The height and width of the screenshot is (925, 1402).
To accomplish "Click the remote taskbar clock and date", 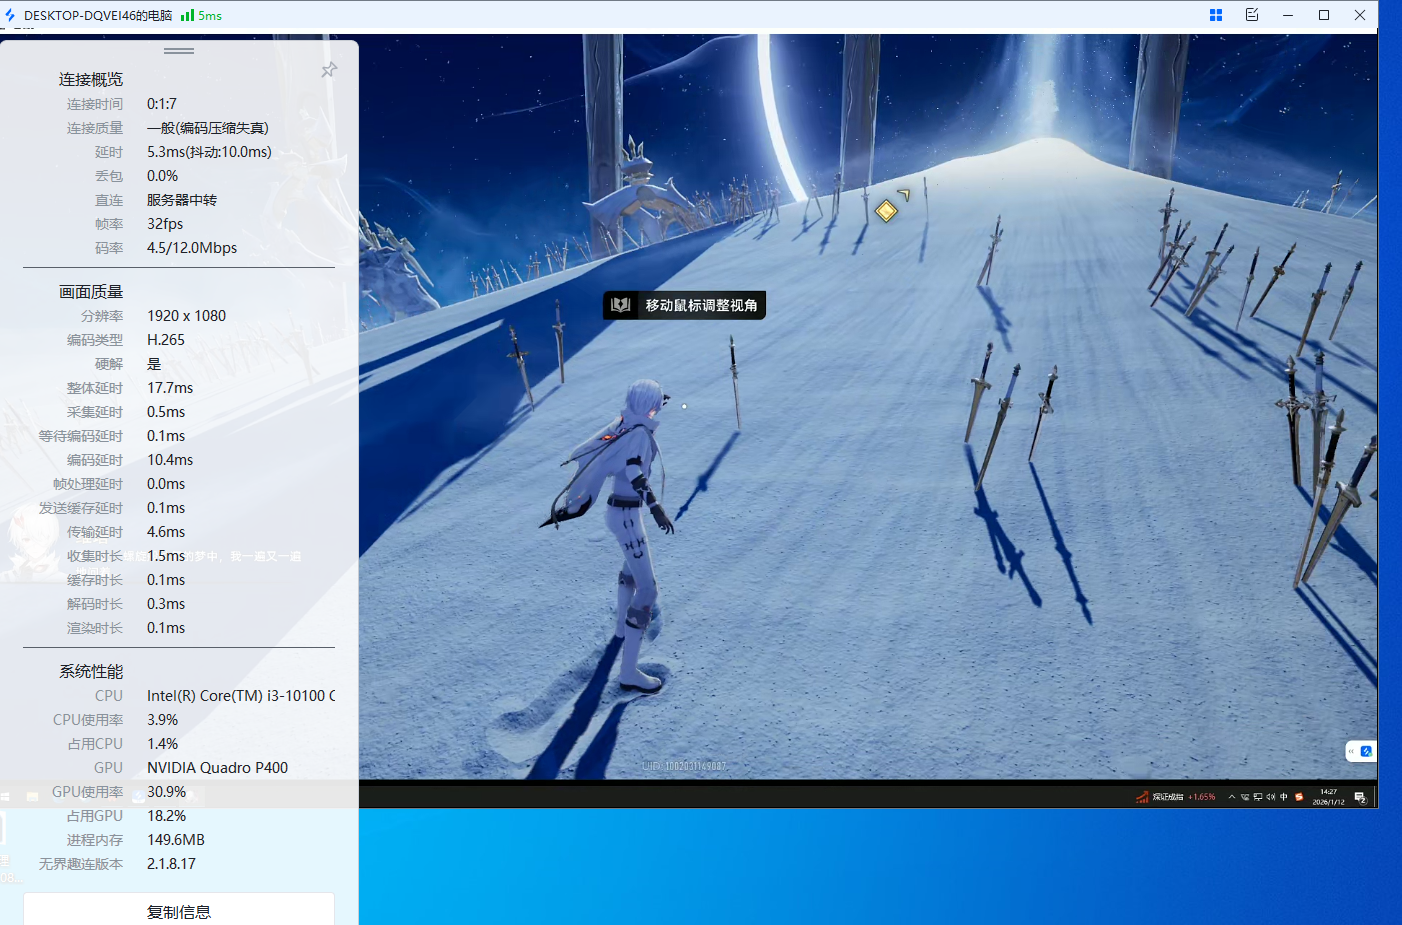I will coord(1328,797).
